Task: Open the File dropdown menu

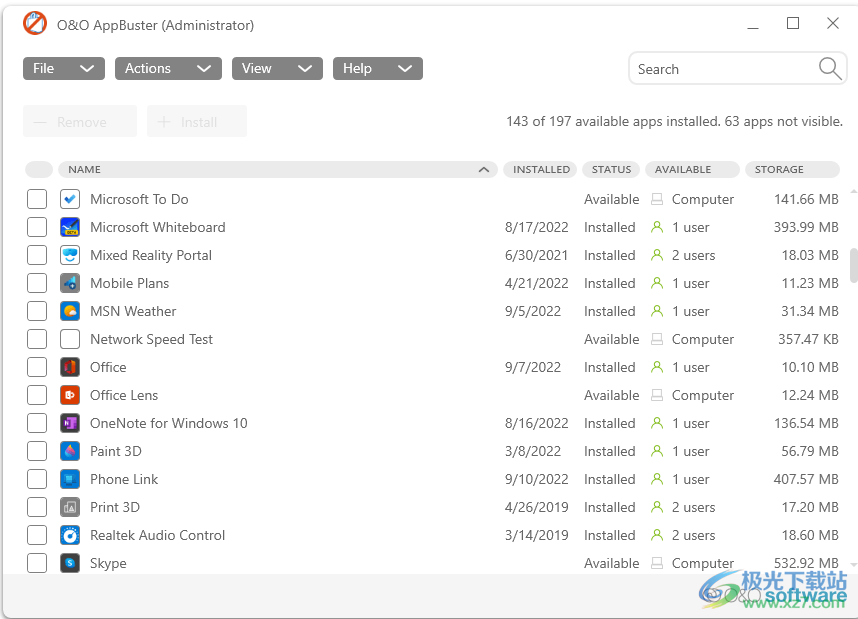Action: pos(63,68)
